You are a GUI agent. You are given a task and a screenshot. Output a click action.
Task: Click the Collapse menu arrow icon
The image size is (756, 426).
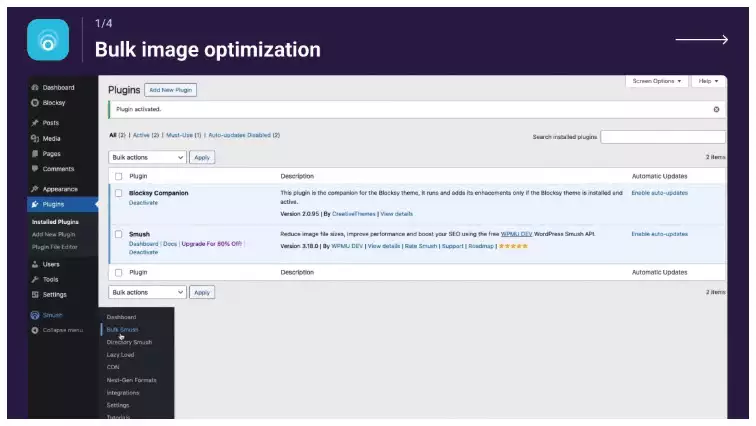click(x=35, y=330)
